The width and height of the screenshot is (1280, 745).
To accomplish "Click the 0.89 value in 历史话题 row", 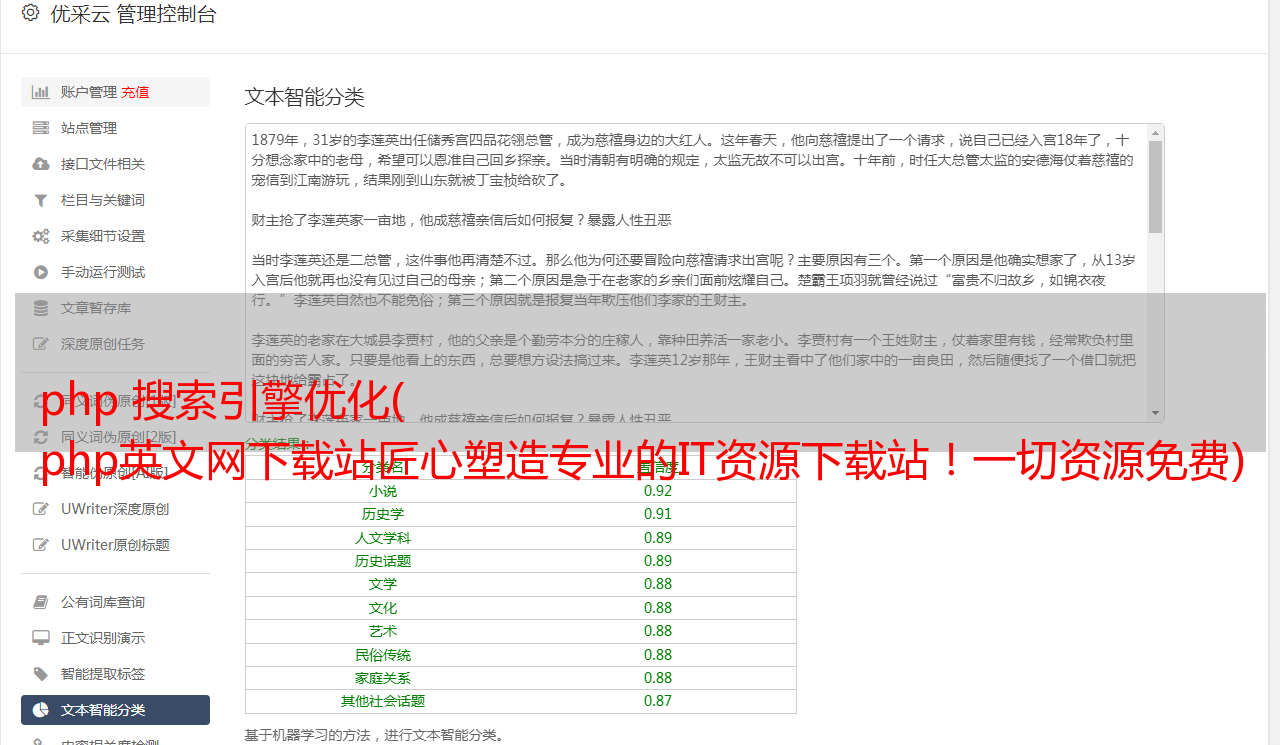I will (658, 561).
